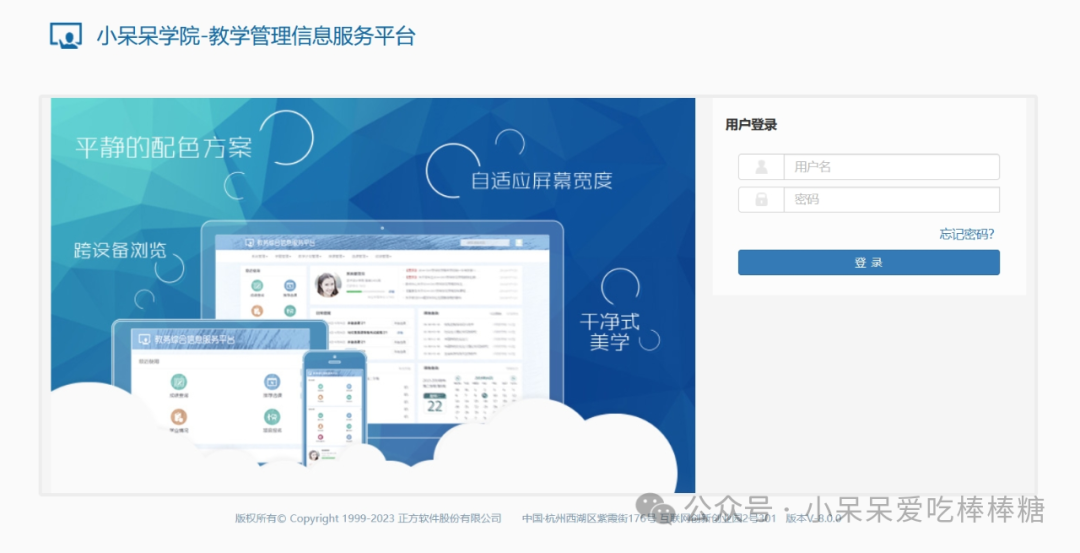The height and width of the screenshot is (553, 1080).
Task: Click the 跨设备浏览 banner text
Action: (x=121, y=250)
